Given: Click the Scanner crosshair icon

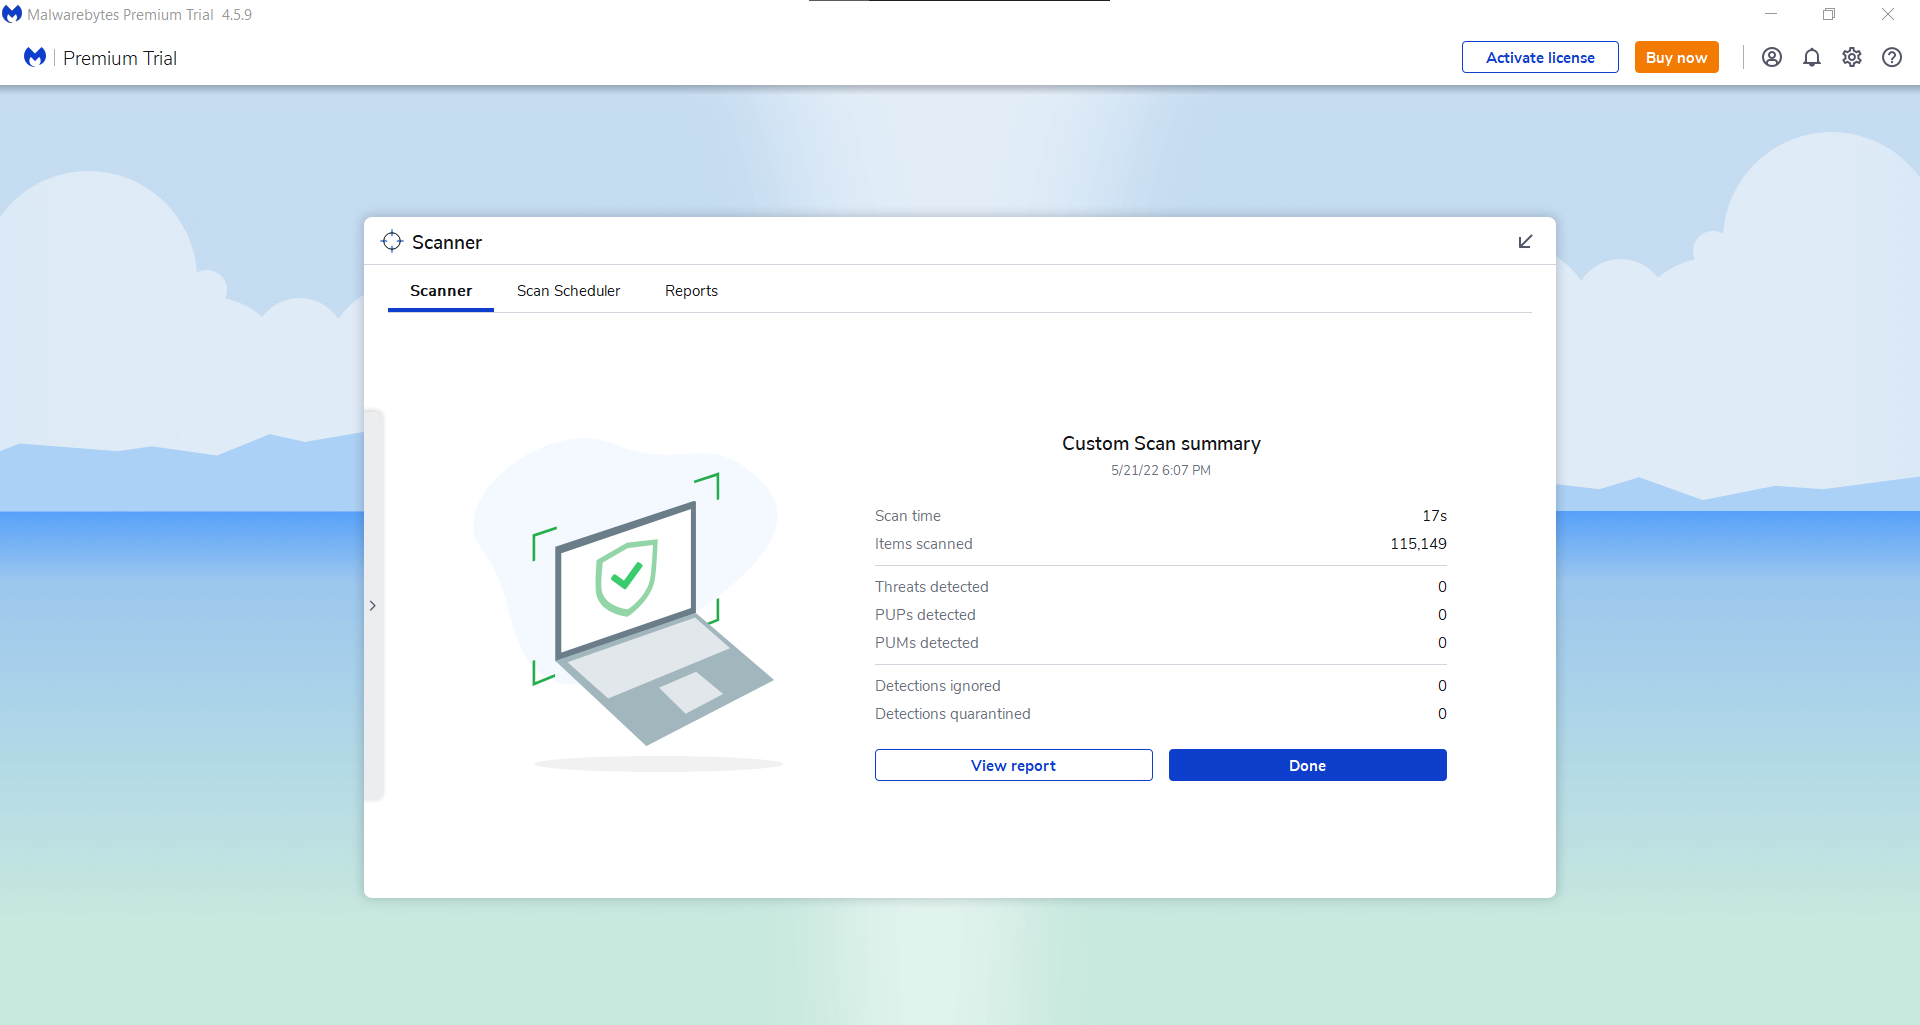Looking at the screenshot, I should click(392, 241).
